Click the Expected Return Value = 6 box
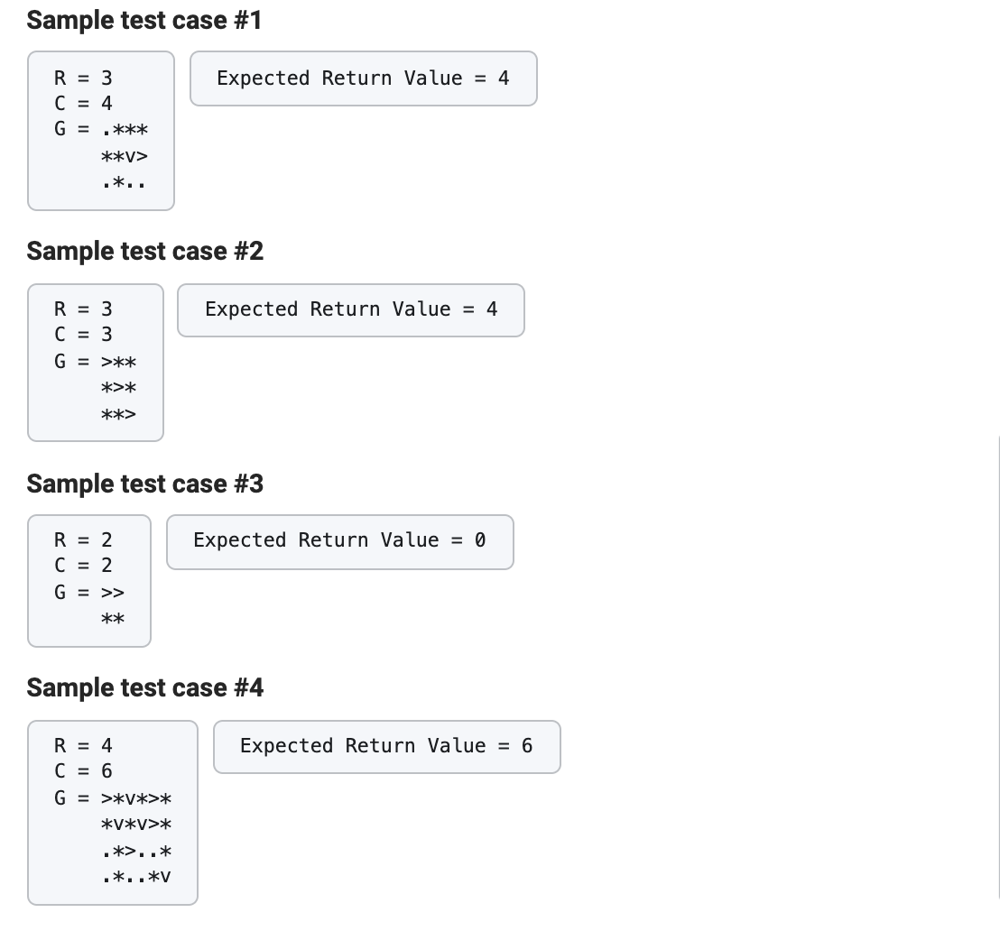 (387, 747)
